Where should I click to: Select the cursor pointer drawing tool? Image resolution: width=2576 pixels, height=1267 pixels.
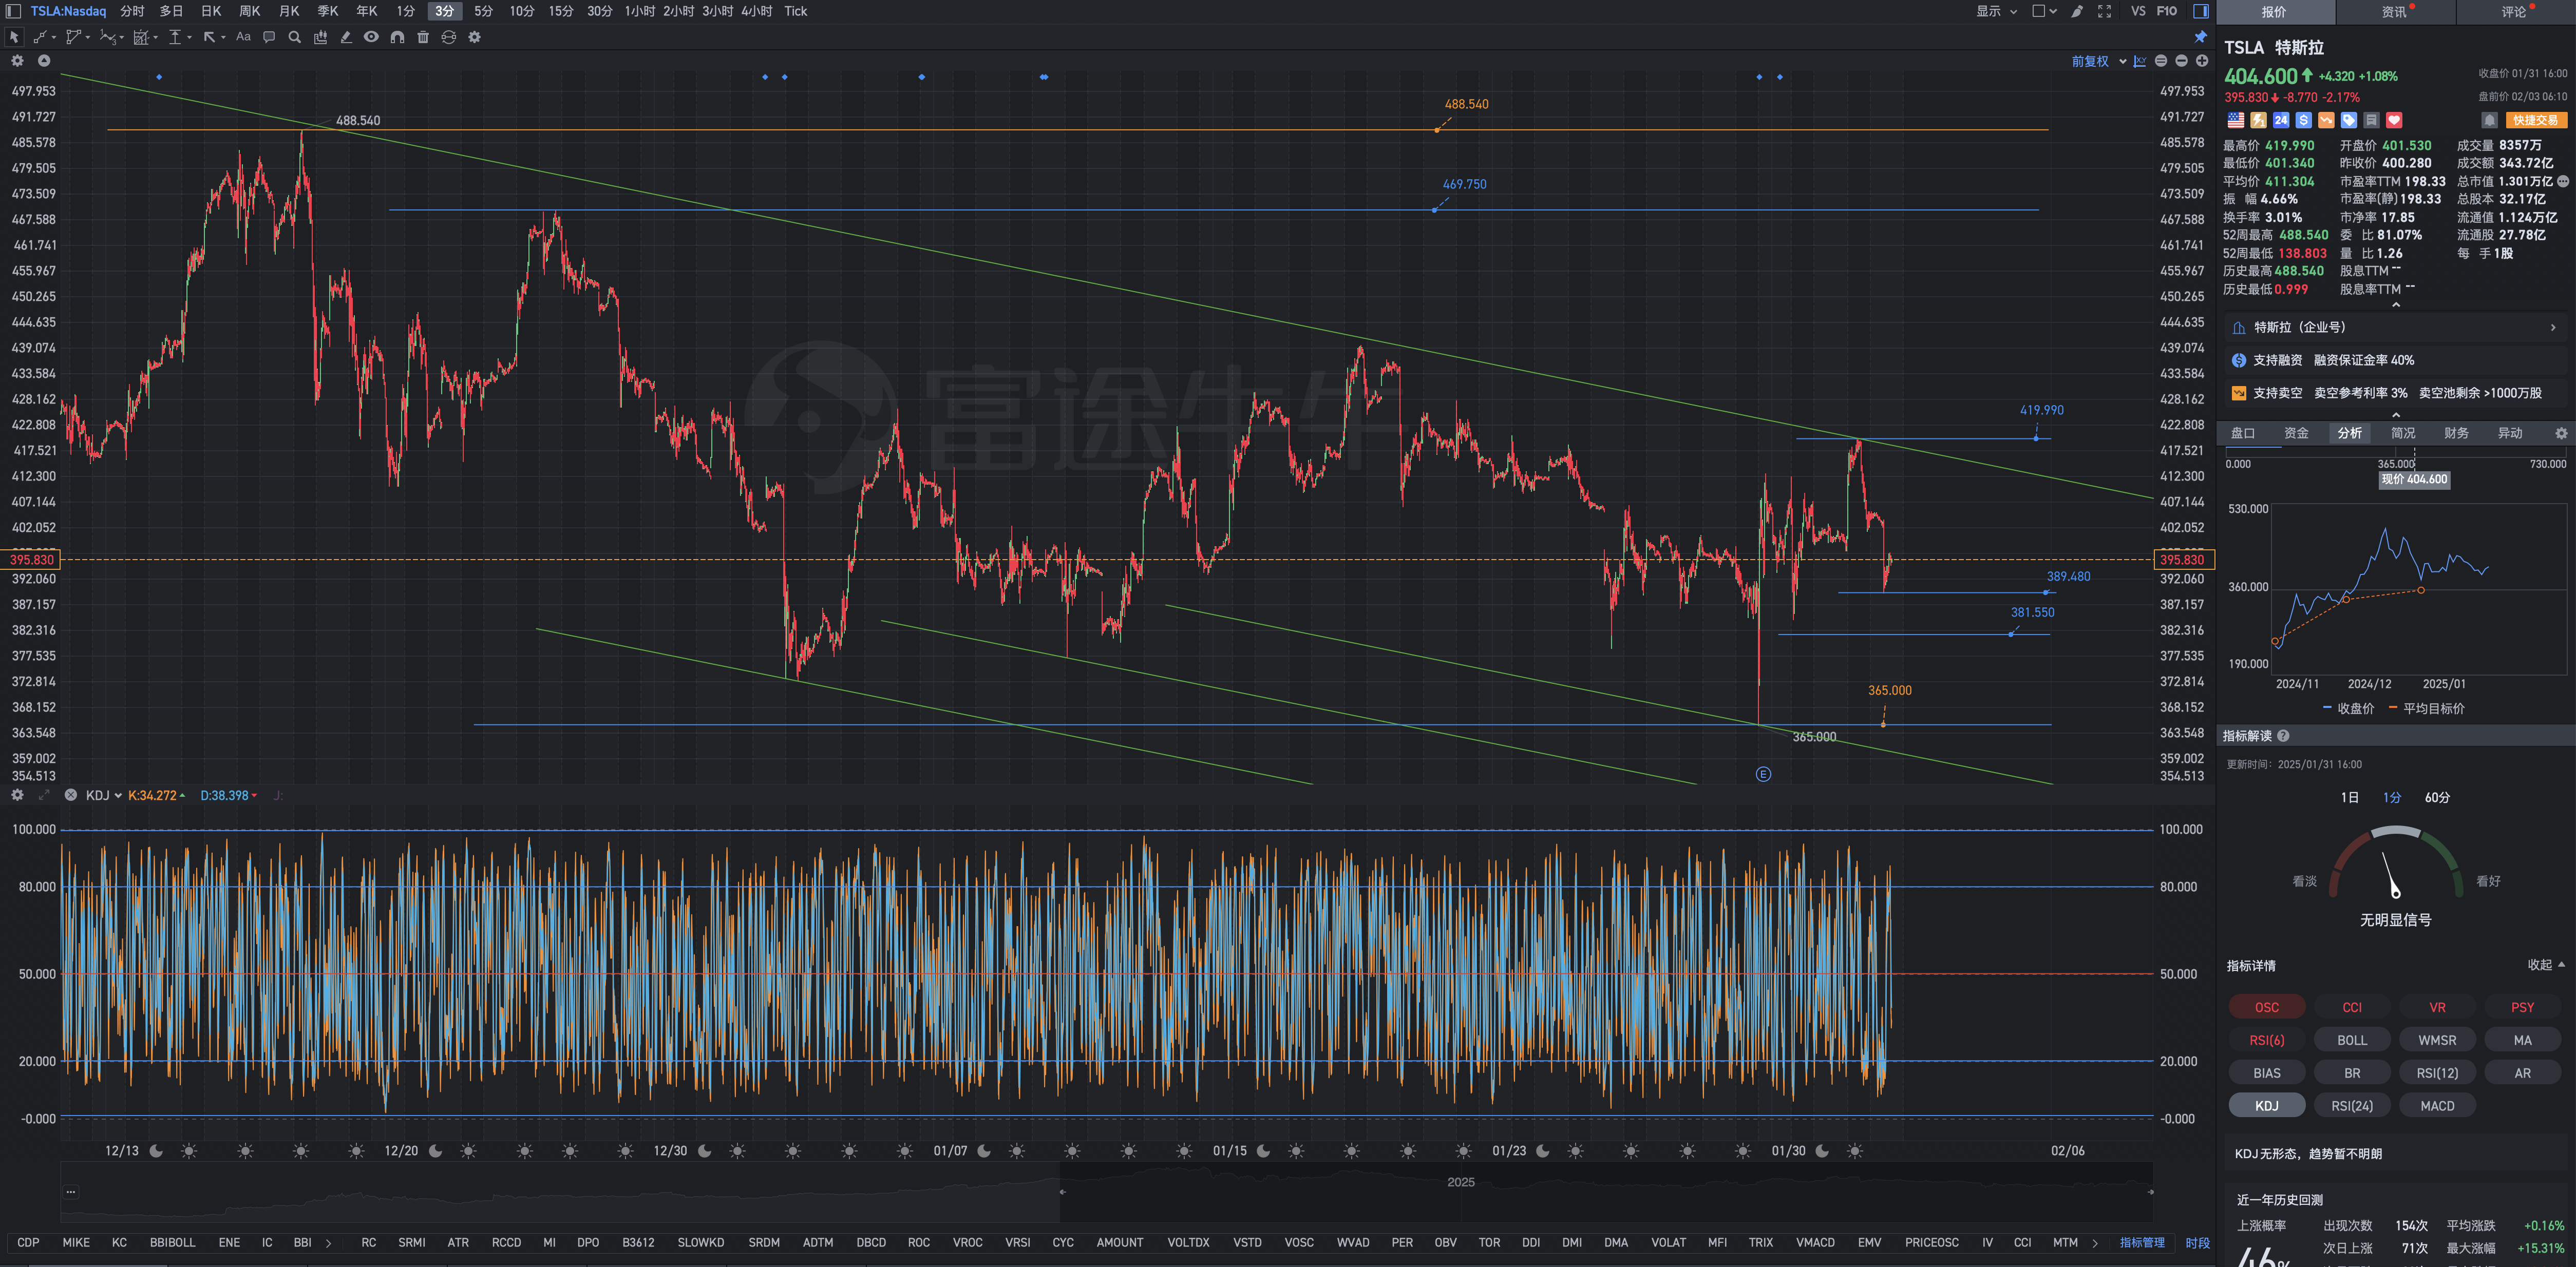(x=14, y=37)
